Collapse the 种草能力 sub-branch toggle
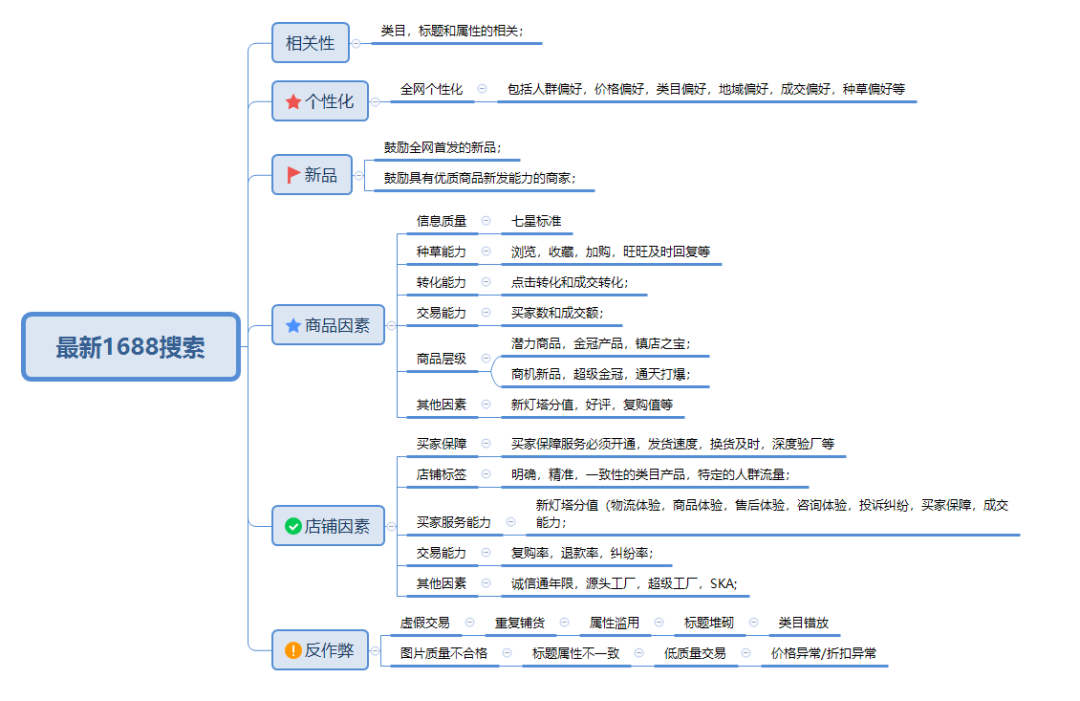Viewport: 1080px width, 701px height. tap(486, 251)
